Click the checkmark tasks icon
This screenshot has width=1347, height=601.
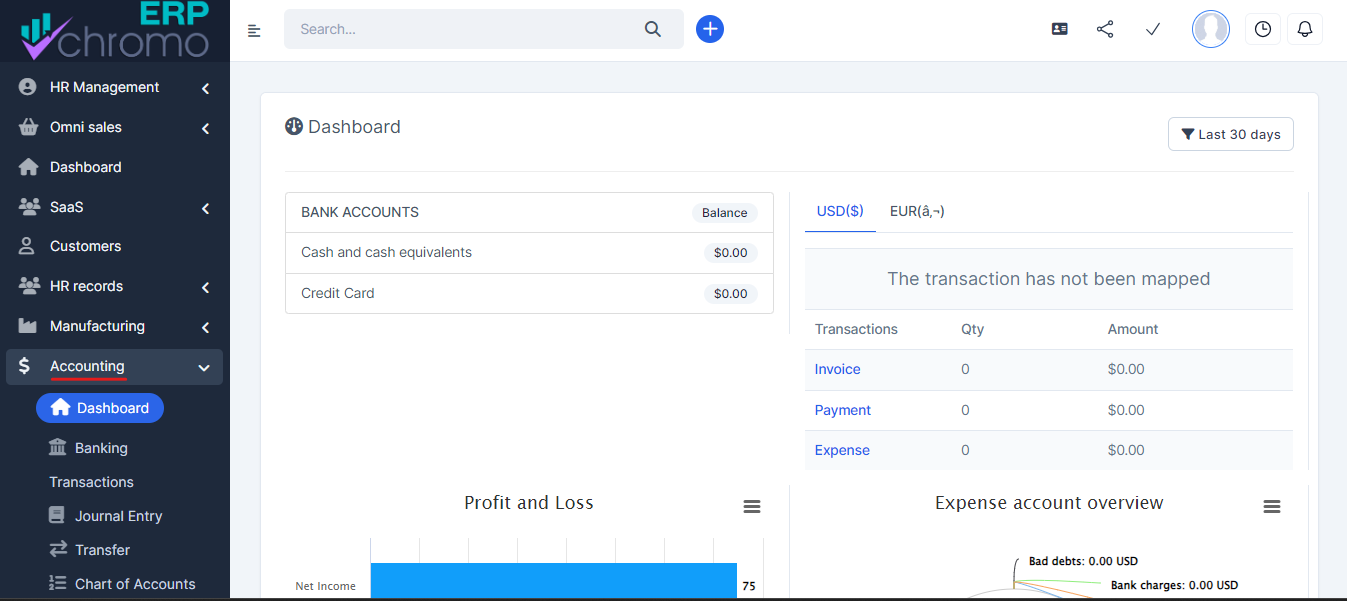1152,29
